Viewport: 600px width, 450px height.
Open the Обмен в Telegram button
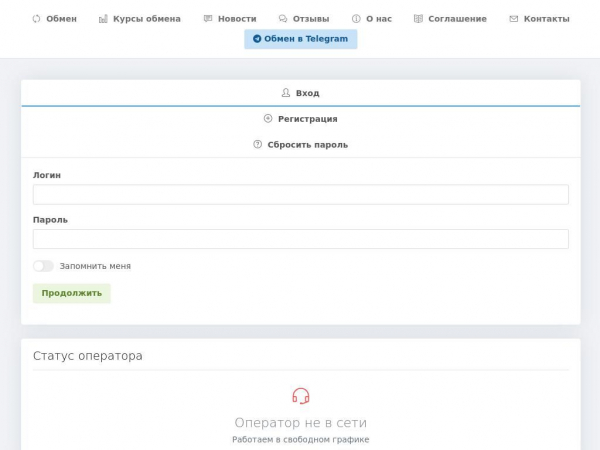(301, 39)
